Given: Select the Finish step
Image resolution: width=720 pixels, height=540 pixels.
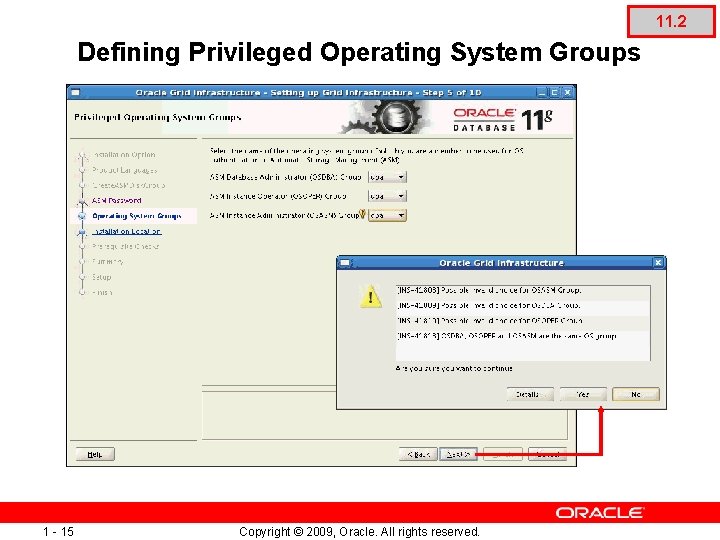Looking at the screenshot, I should click(x=102, y=292).
